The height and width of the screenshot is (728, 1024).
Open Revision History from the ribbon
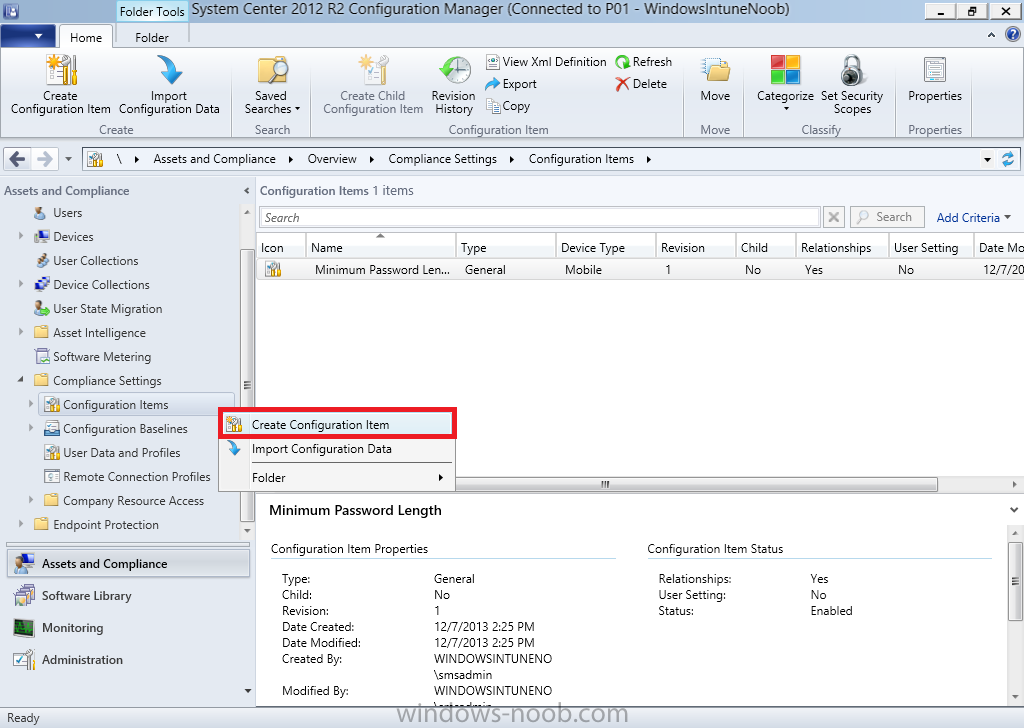point(454,85)
